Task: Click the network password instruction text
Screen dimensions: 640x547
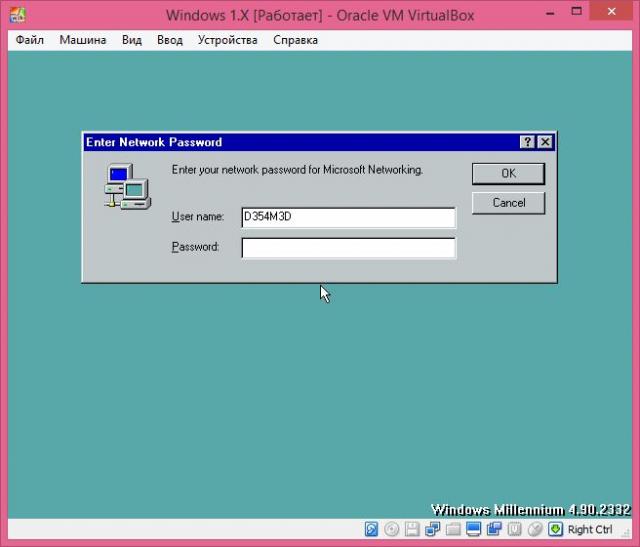Action: coord(297,169)
